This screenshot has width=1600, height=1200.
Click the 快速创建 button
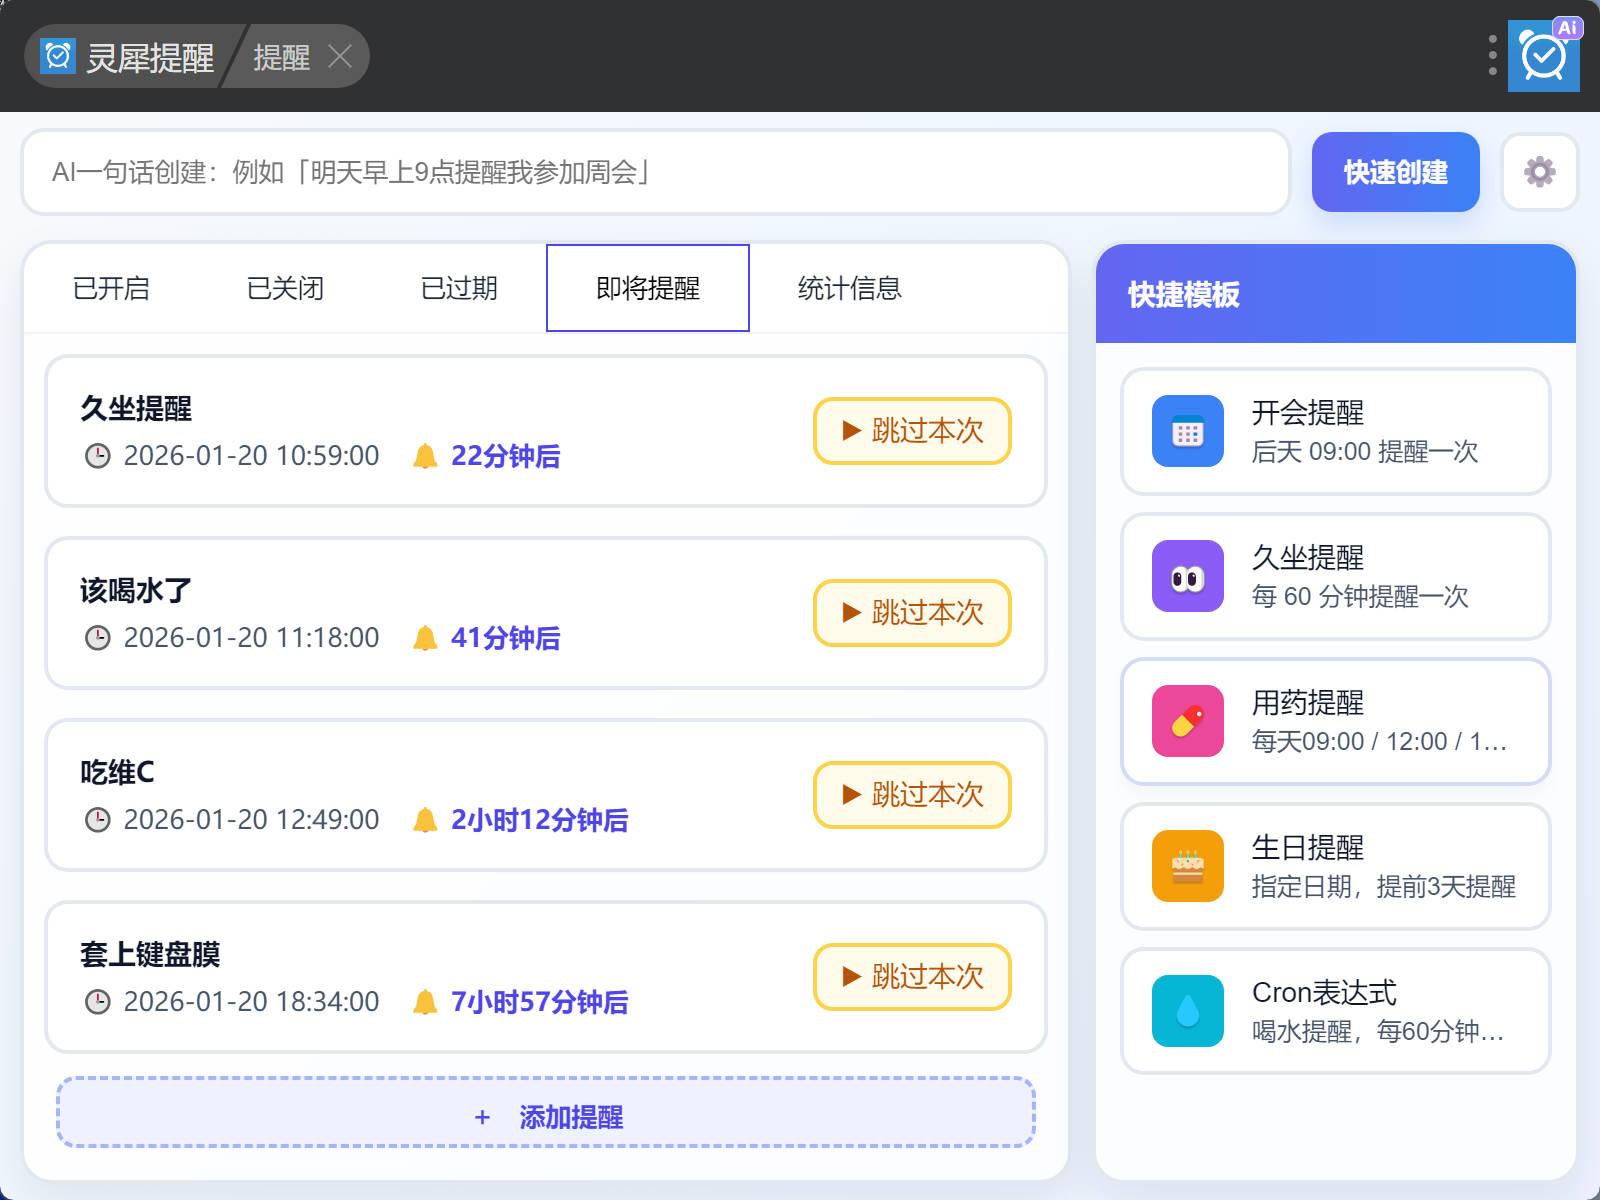pos(1395,172)
